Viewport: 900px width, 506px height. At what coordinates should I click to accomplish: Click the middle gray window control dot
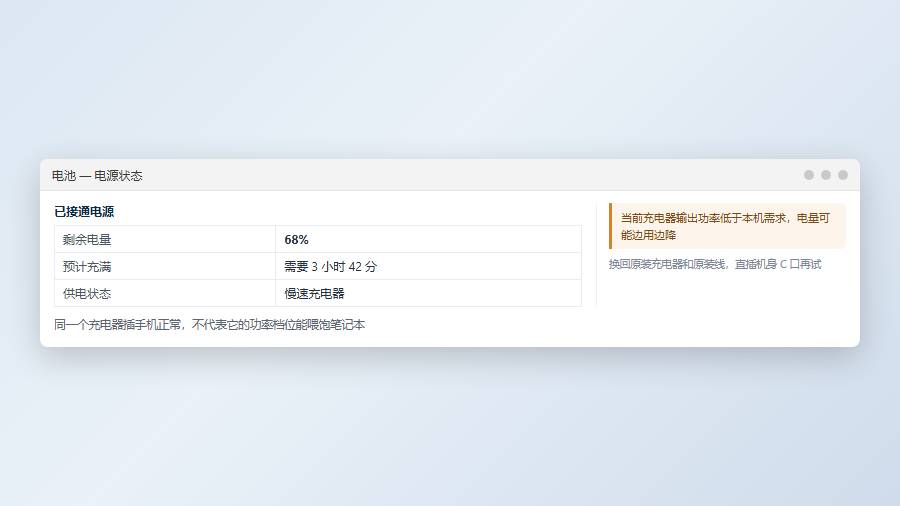click(x=826, y=175)
